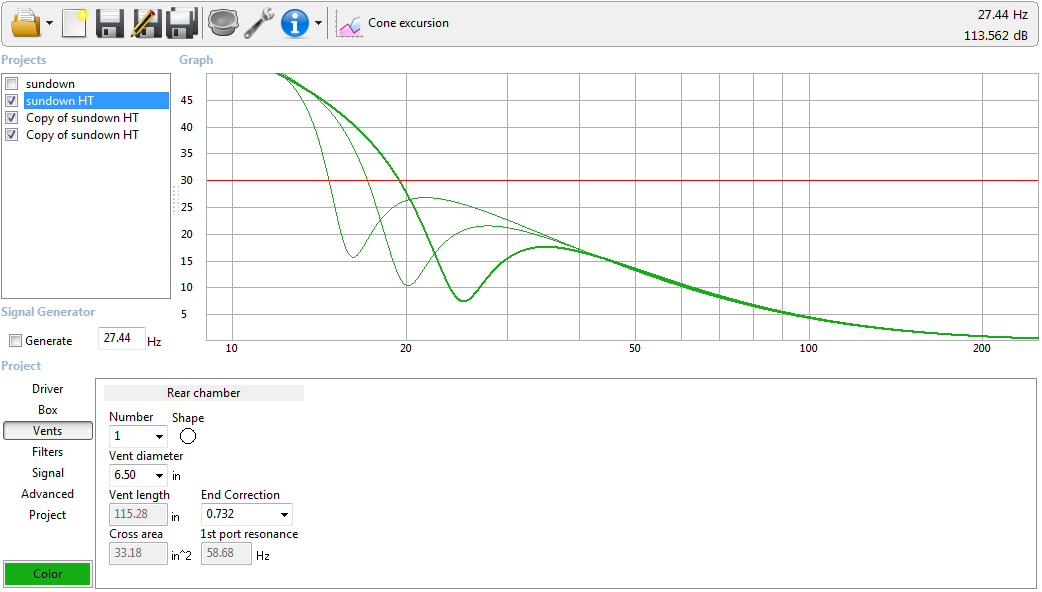Click the Vent length field

[x=138, y=514]
